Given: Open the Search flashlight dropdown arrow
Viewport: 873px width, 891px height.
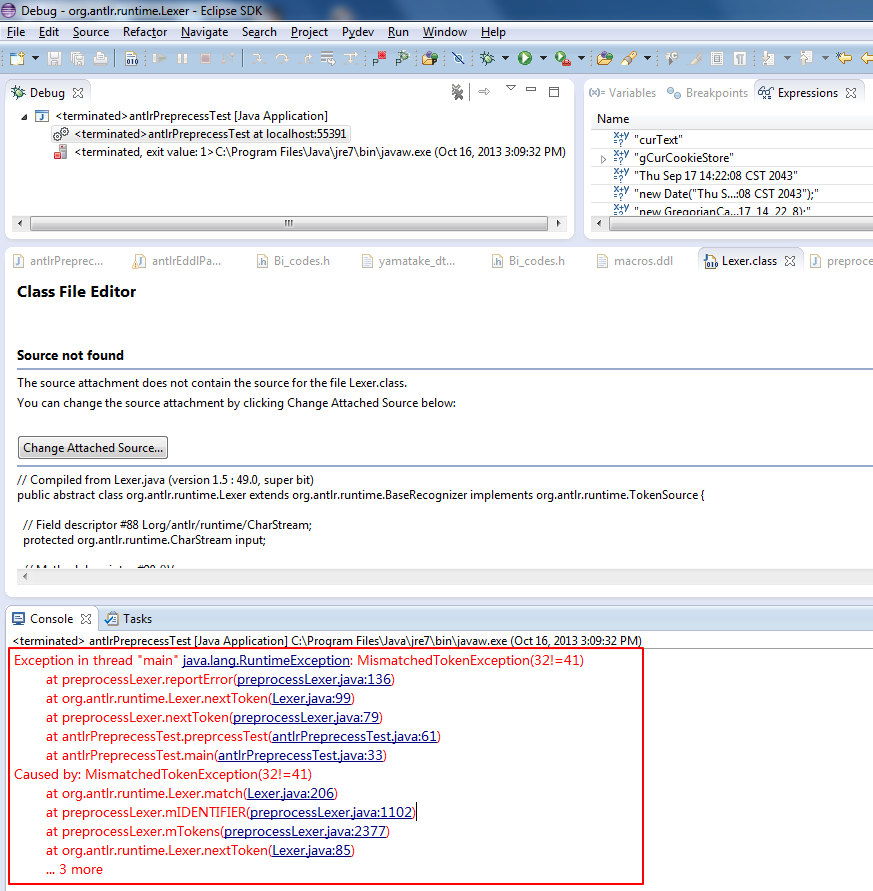Looking at the screenshot, I should [647, 58].
